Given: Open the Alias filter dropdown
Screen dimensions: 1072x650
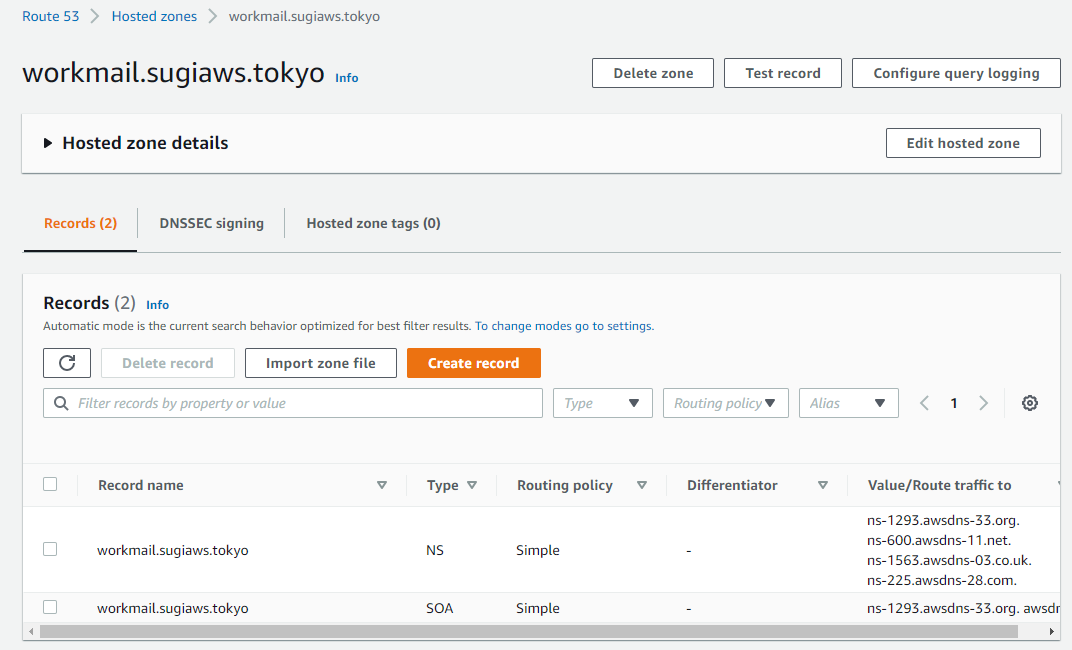Looking at the screenshot, I should pyautogui.click(x=849, y=403).
